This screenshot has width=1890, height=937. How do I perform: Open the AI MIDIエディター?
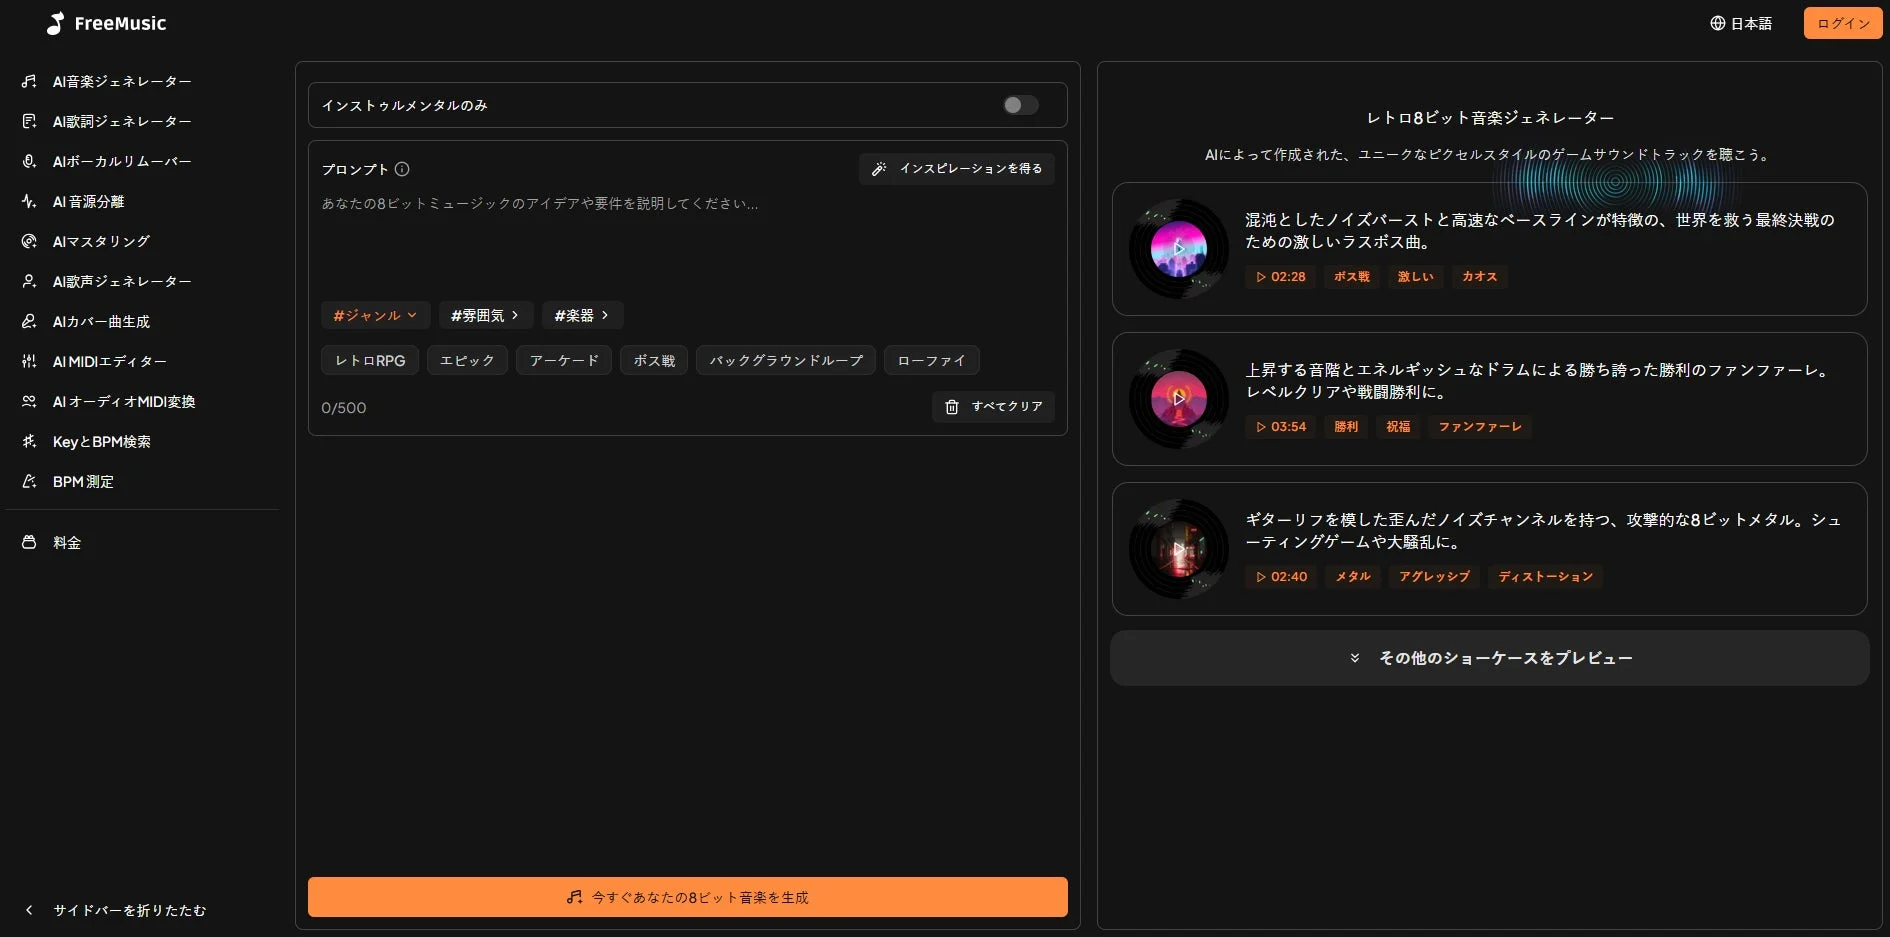pos(110,361)
